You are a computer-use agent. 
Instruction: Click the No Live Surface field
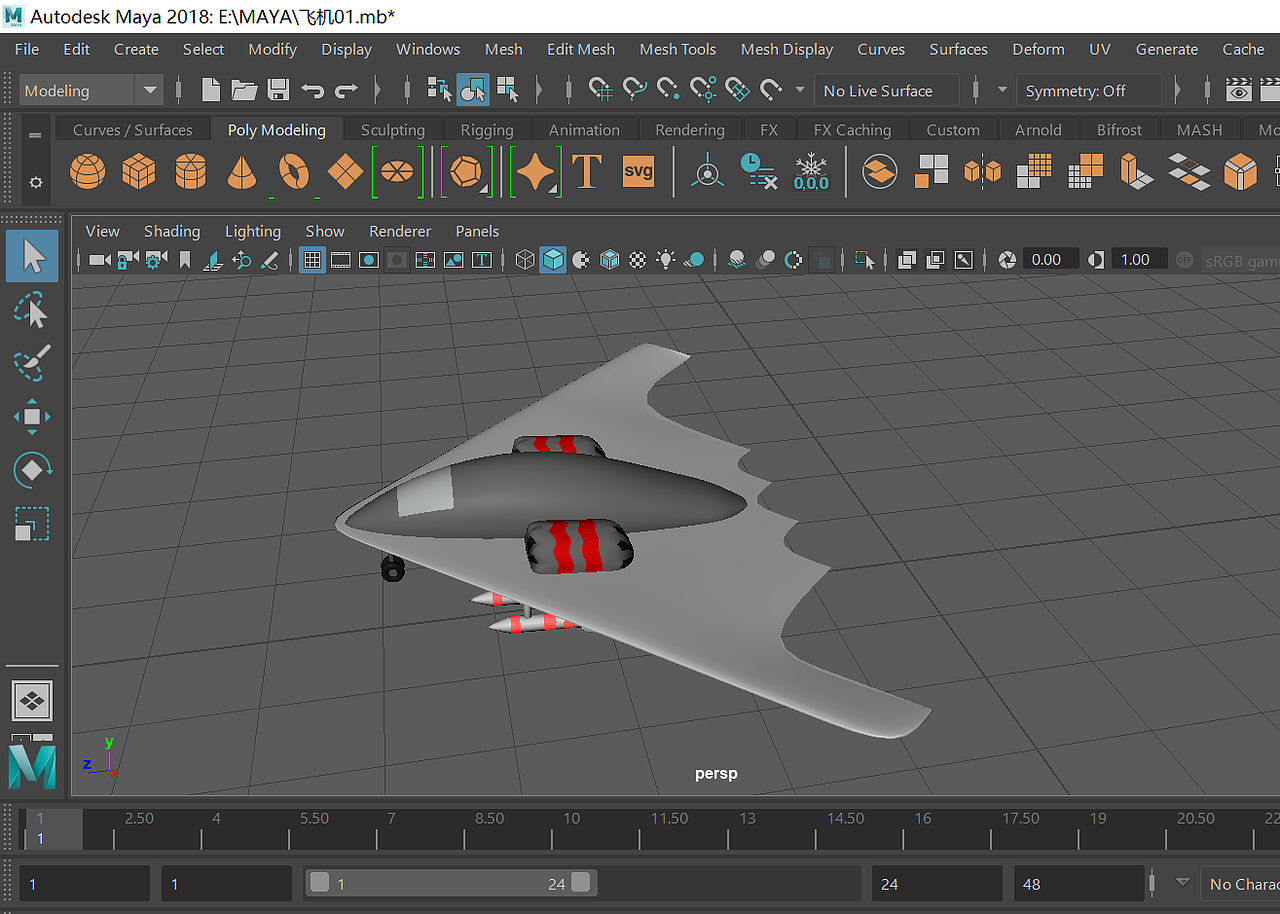[886, 90]
